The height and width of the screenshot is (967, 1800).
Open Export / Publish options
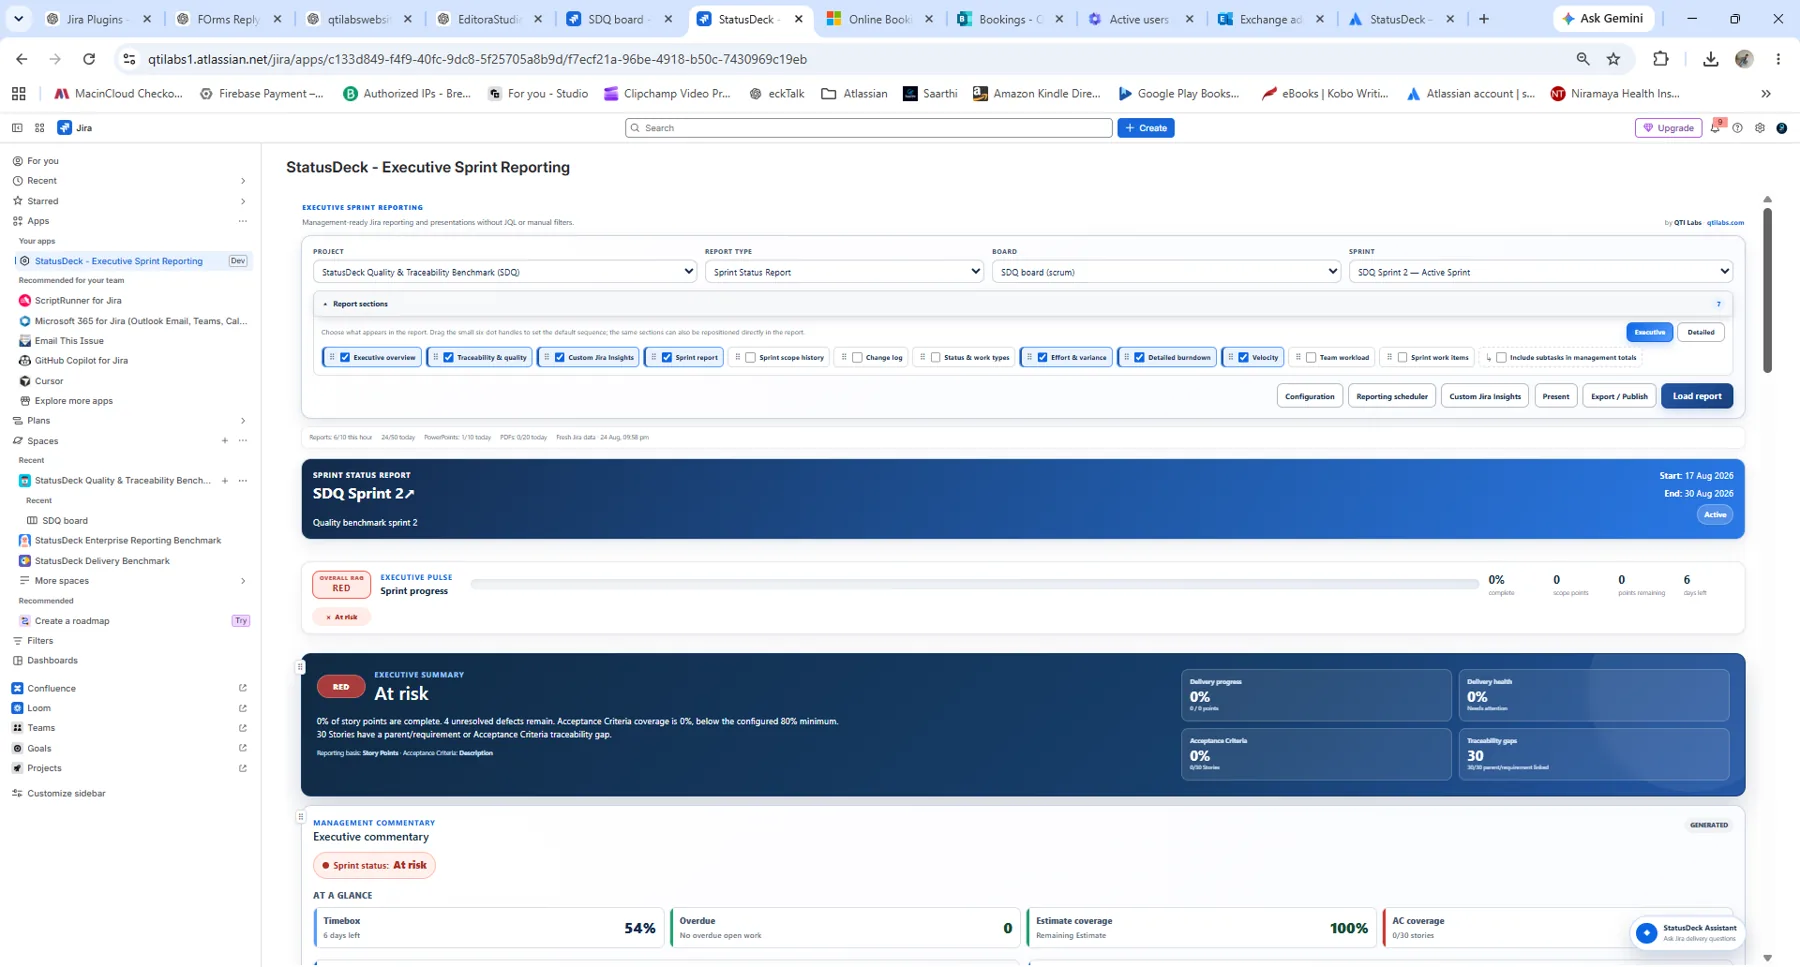pos(1619,396)
